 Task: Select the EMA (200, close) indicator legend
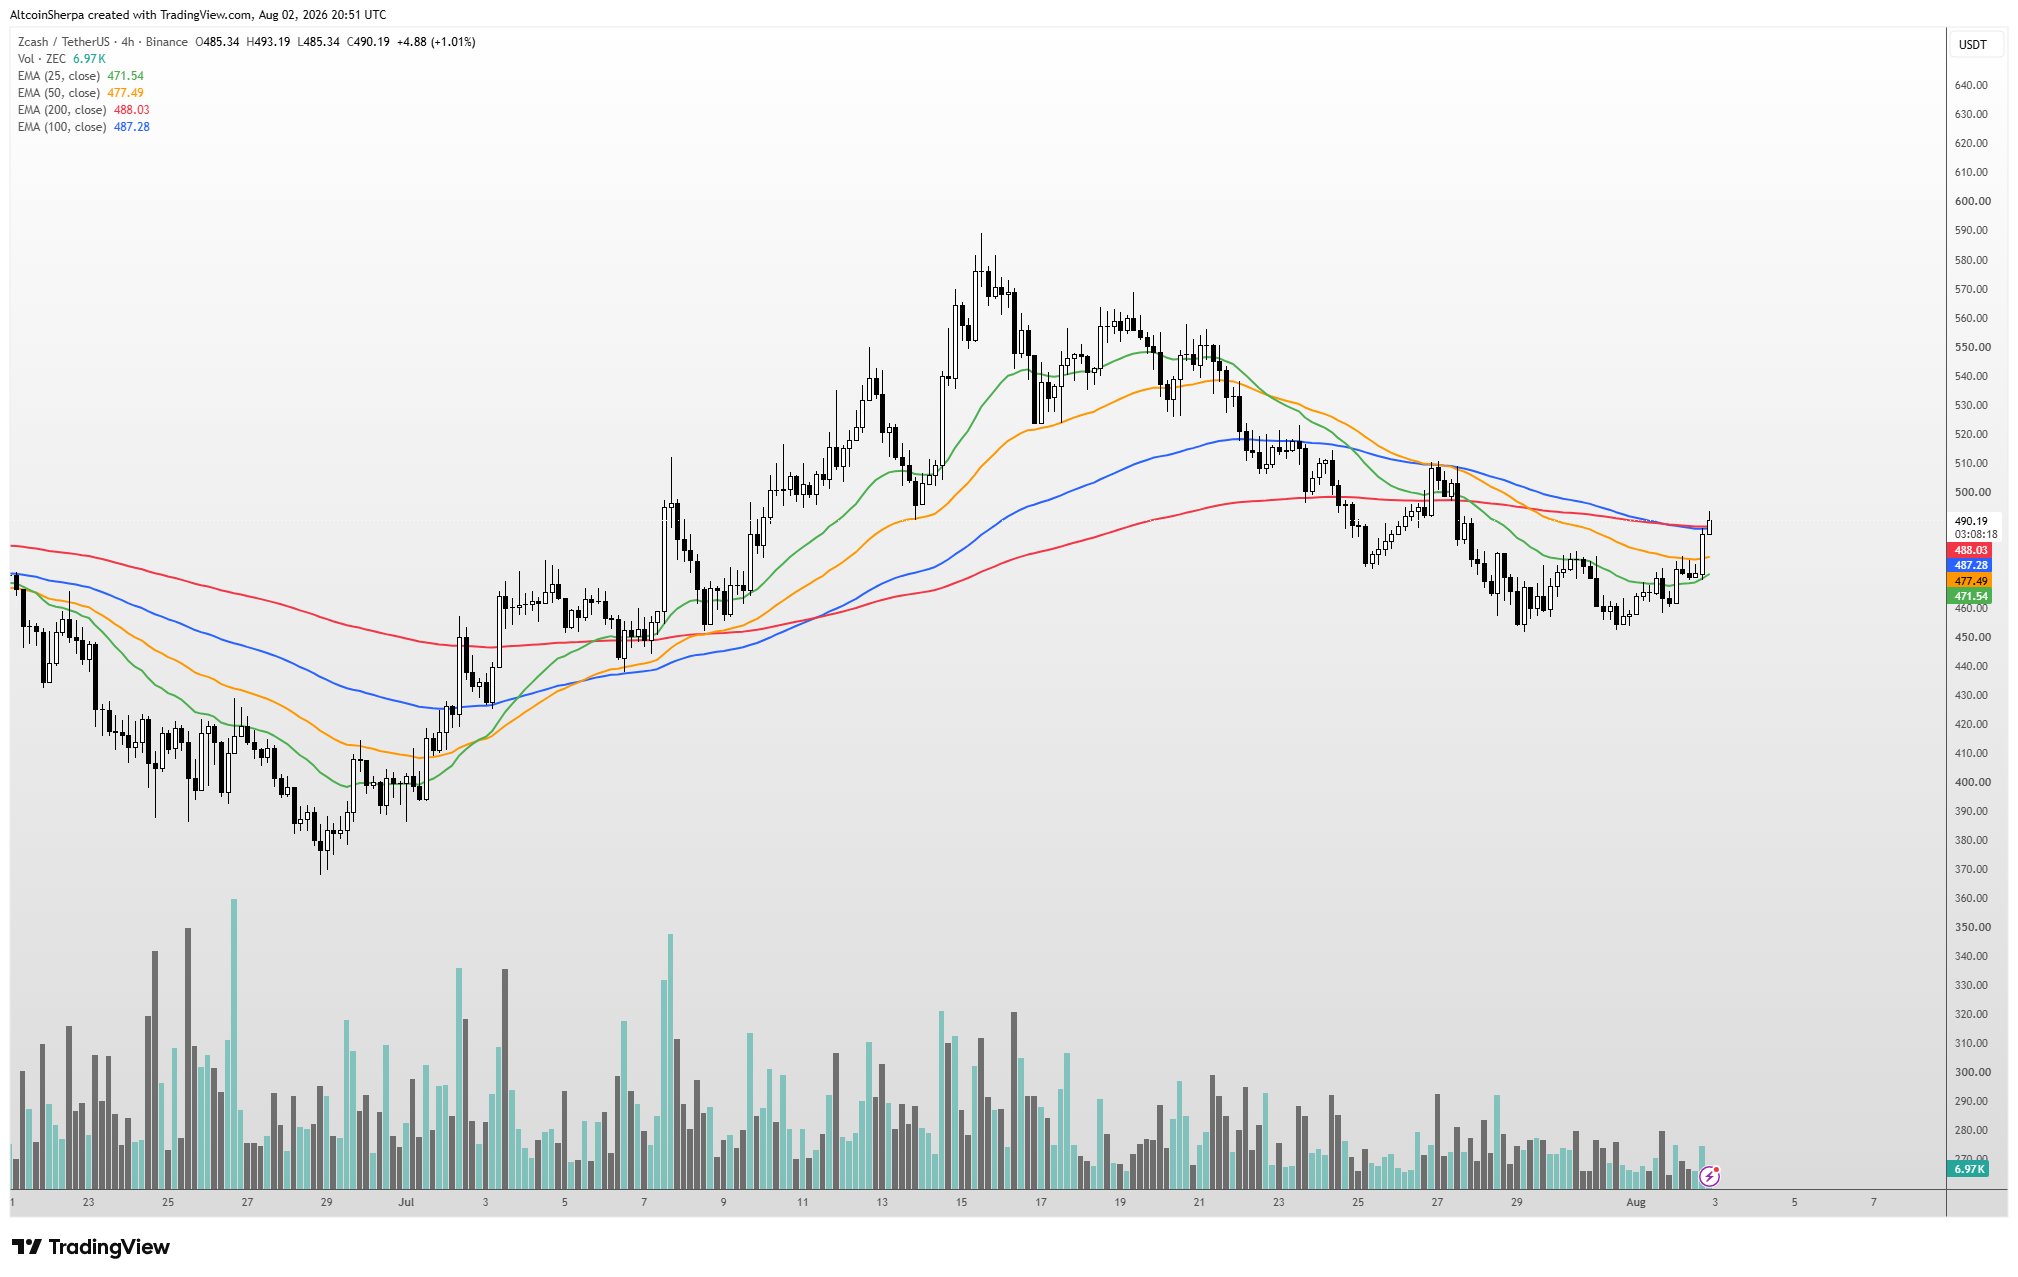coord(84,110)
